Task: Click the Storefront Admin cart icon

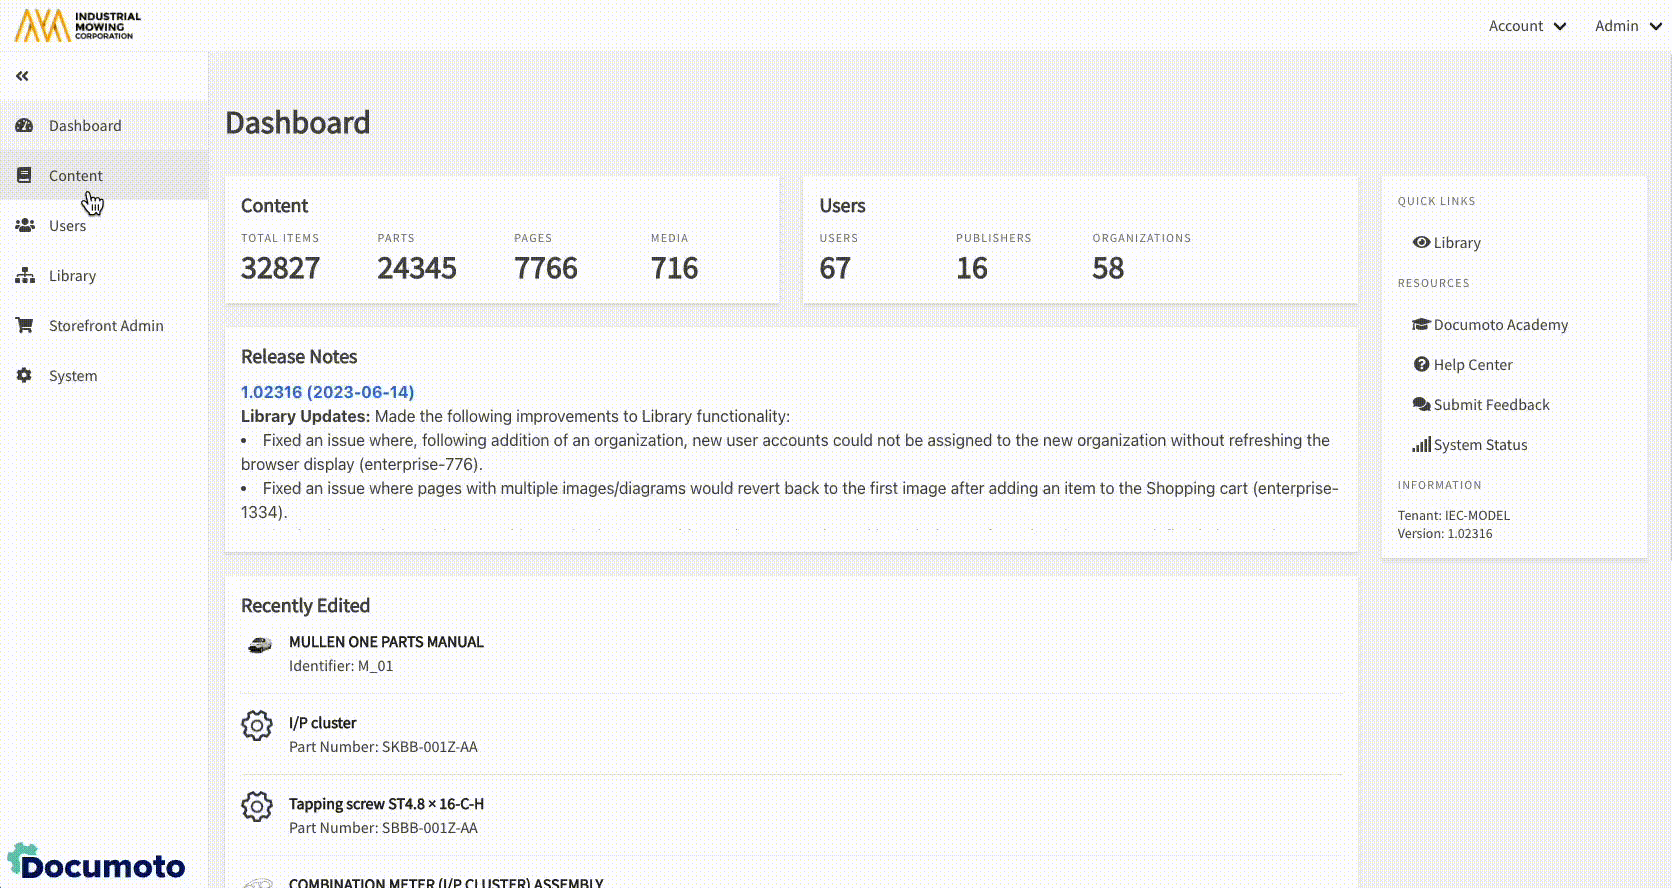Action: tap(25, 326)
